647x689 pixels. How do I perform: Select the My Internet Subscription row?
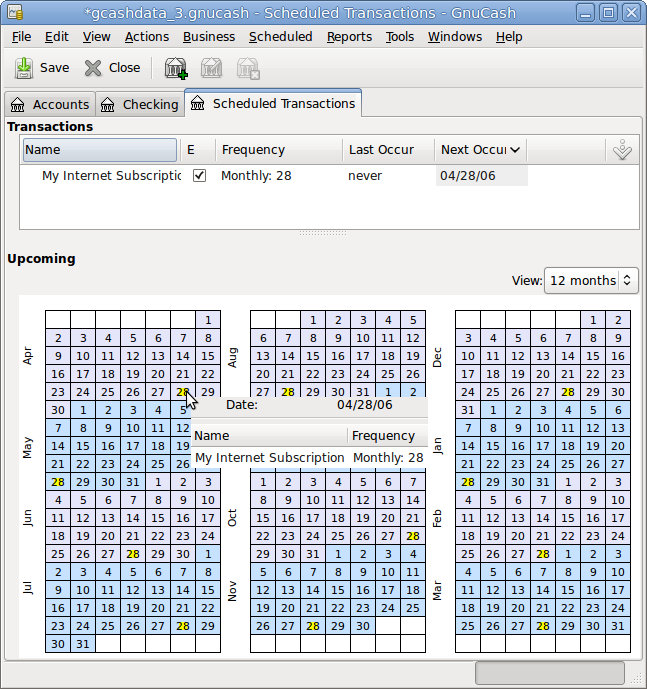click(x=110, y=176)
